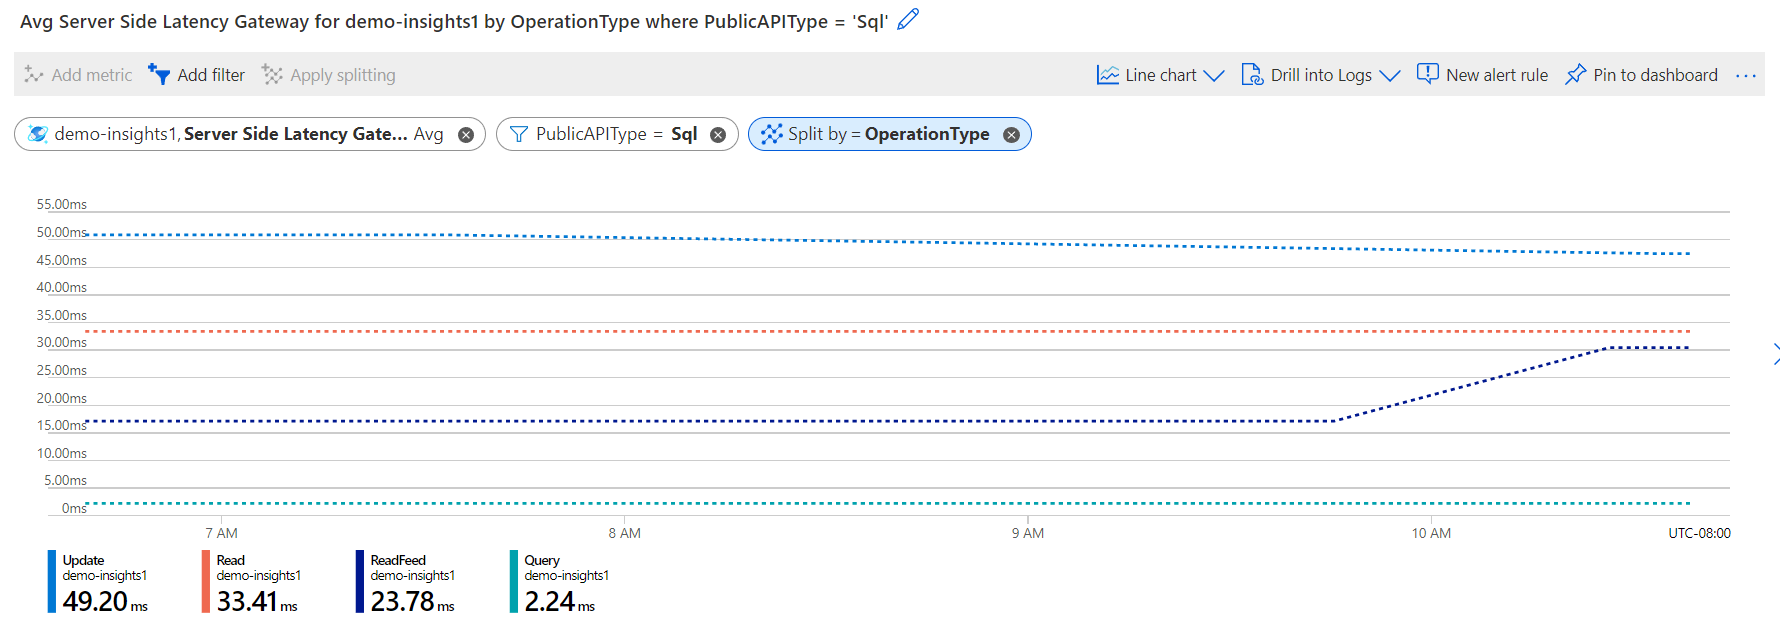
Task: Click the chart title text
Action: point(454,21)
